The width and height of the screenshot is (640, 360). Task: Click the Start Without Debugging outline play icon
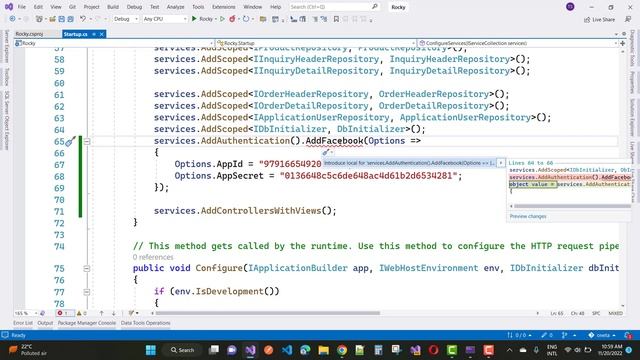pyautogui.click(x=222, y=19)
